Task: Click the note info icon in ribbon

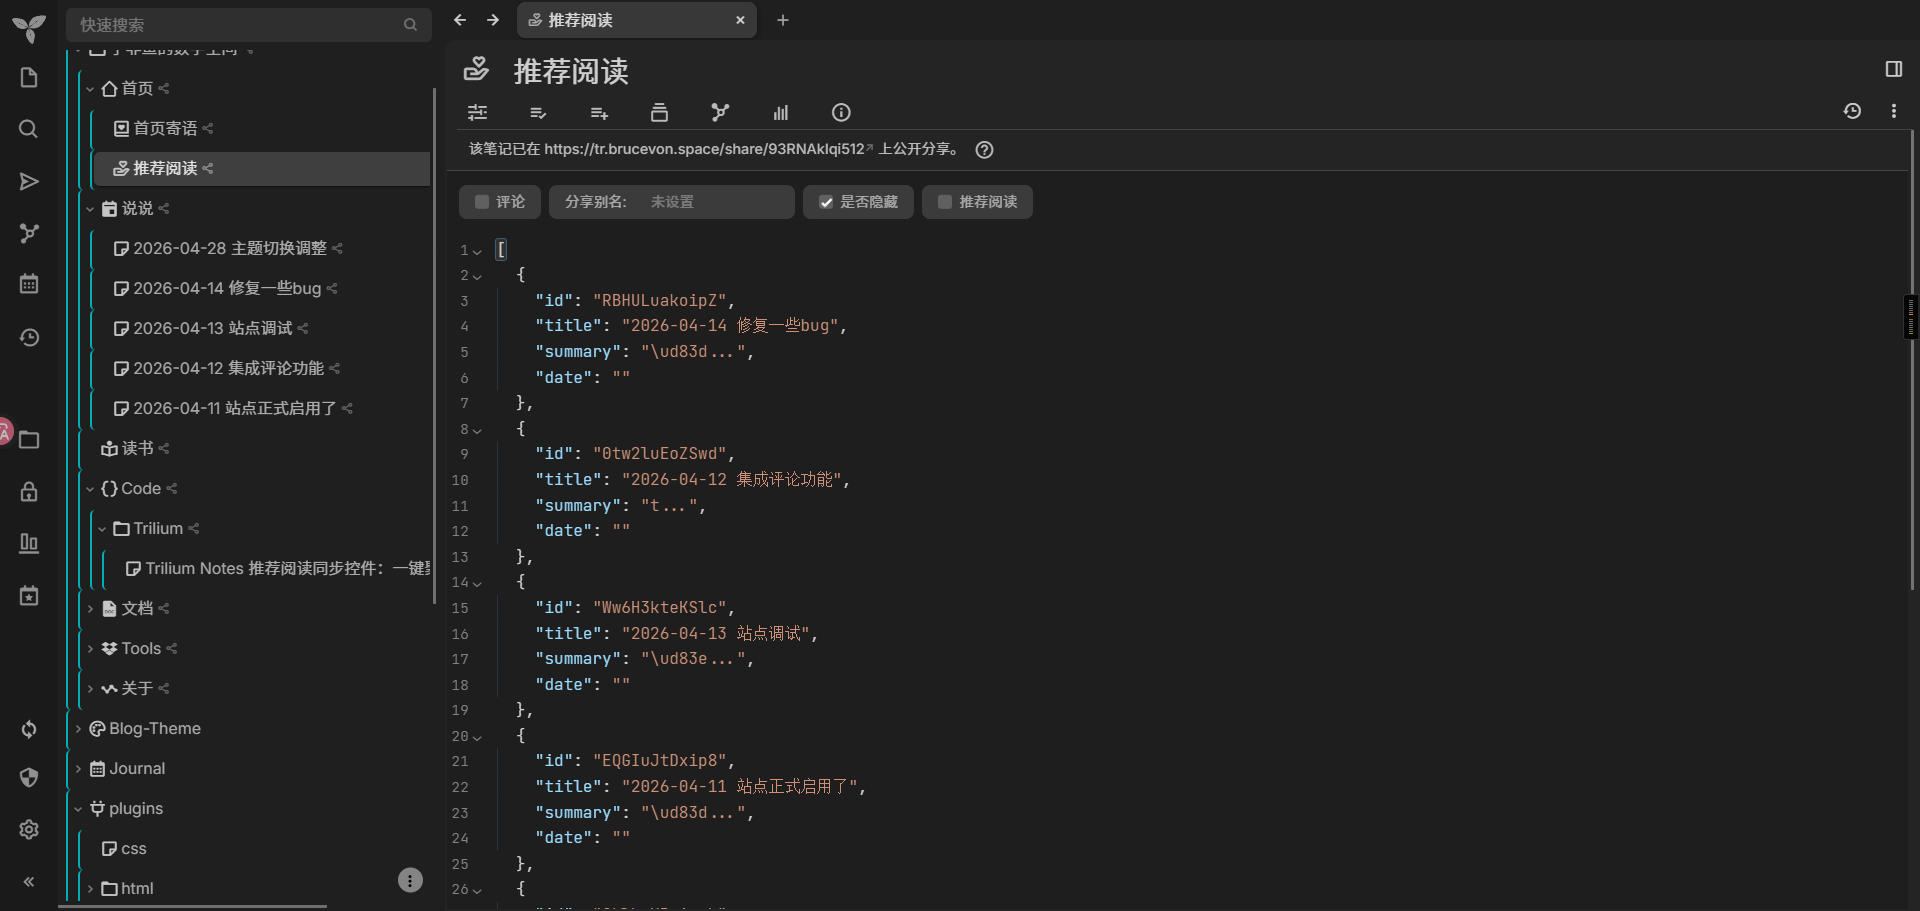Action: pos(841,112)
